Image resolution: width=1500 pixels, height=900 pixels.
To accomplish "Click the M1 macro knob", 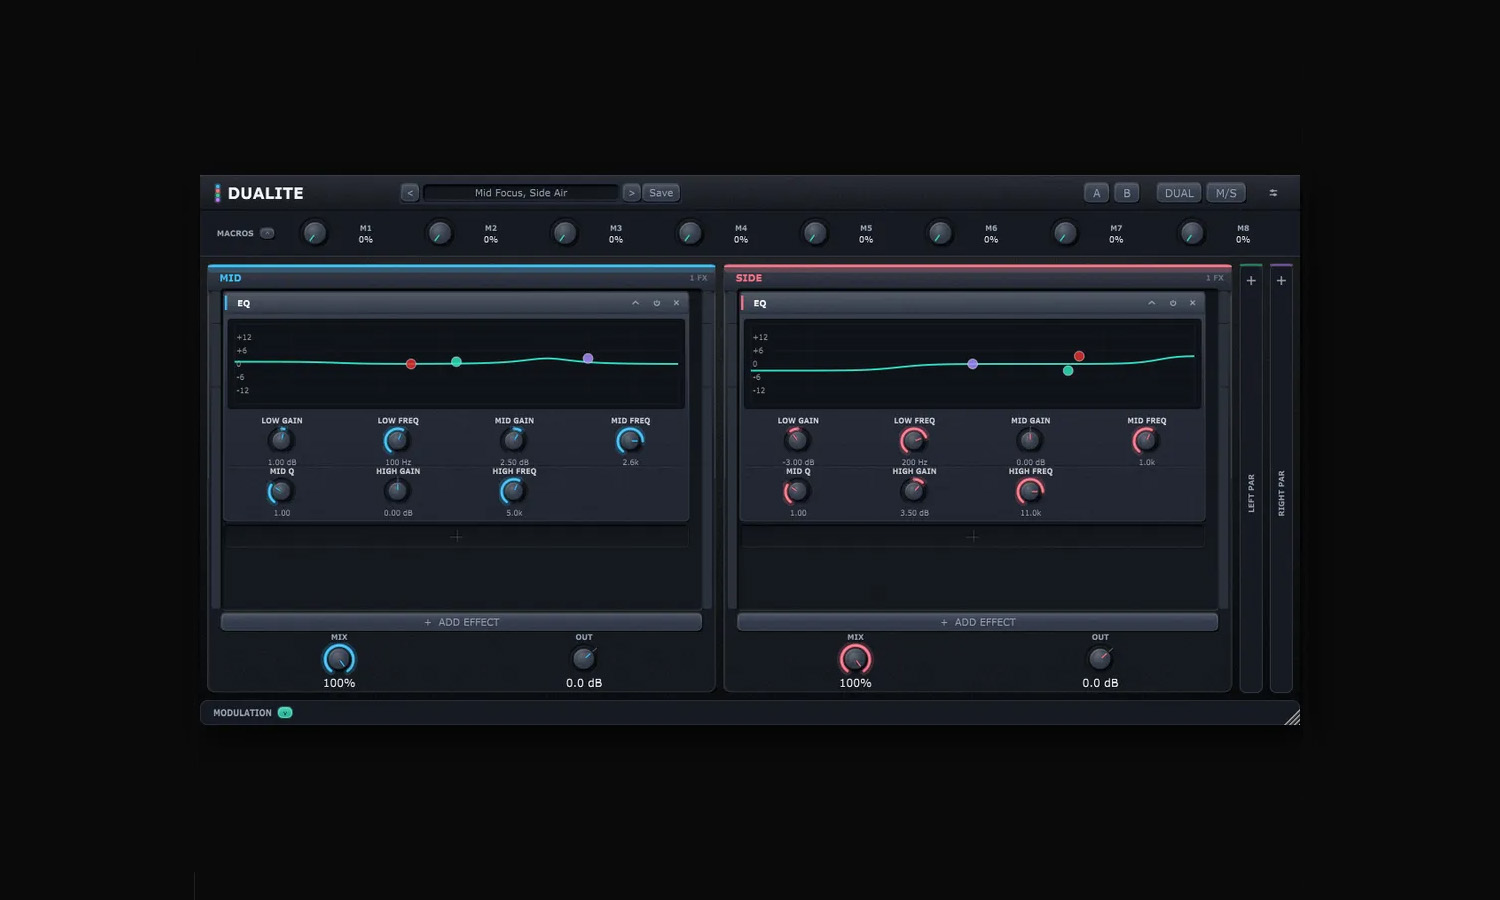I will coord(314,234).
